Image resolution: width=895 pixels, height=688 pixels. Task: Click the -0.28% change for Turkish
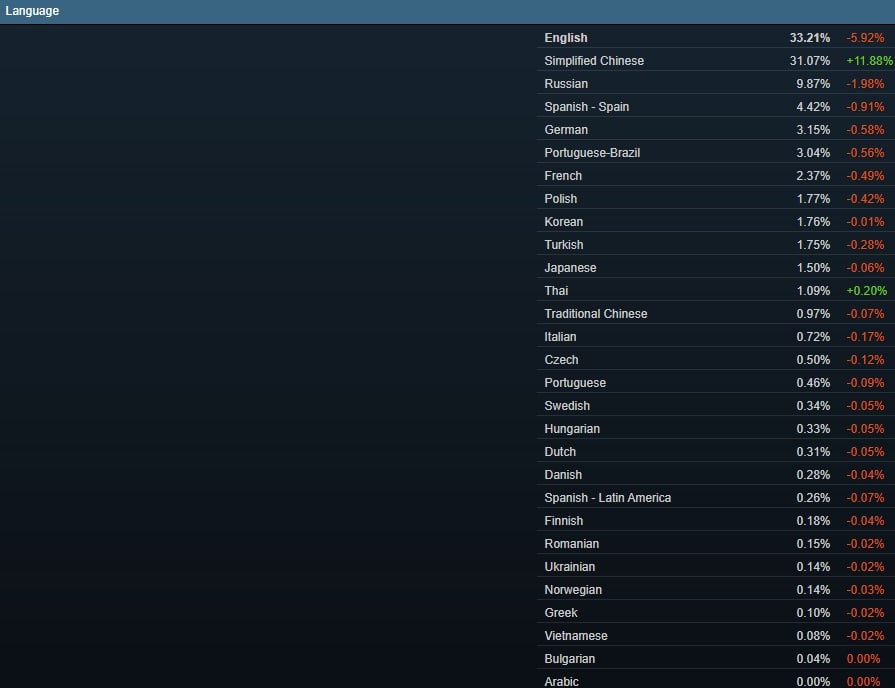(865, 244)
